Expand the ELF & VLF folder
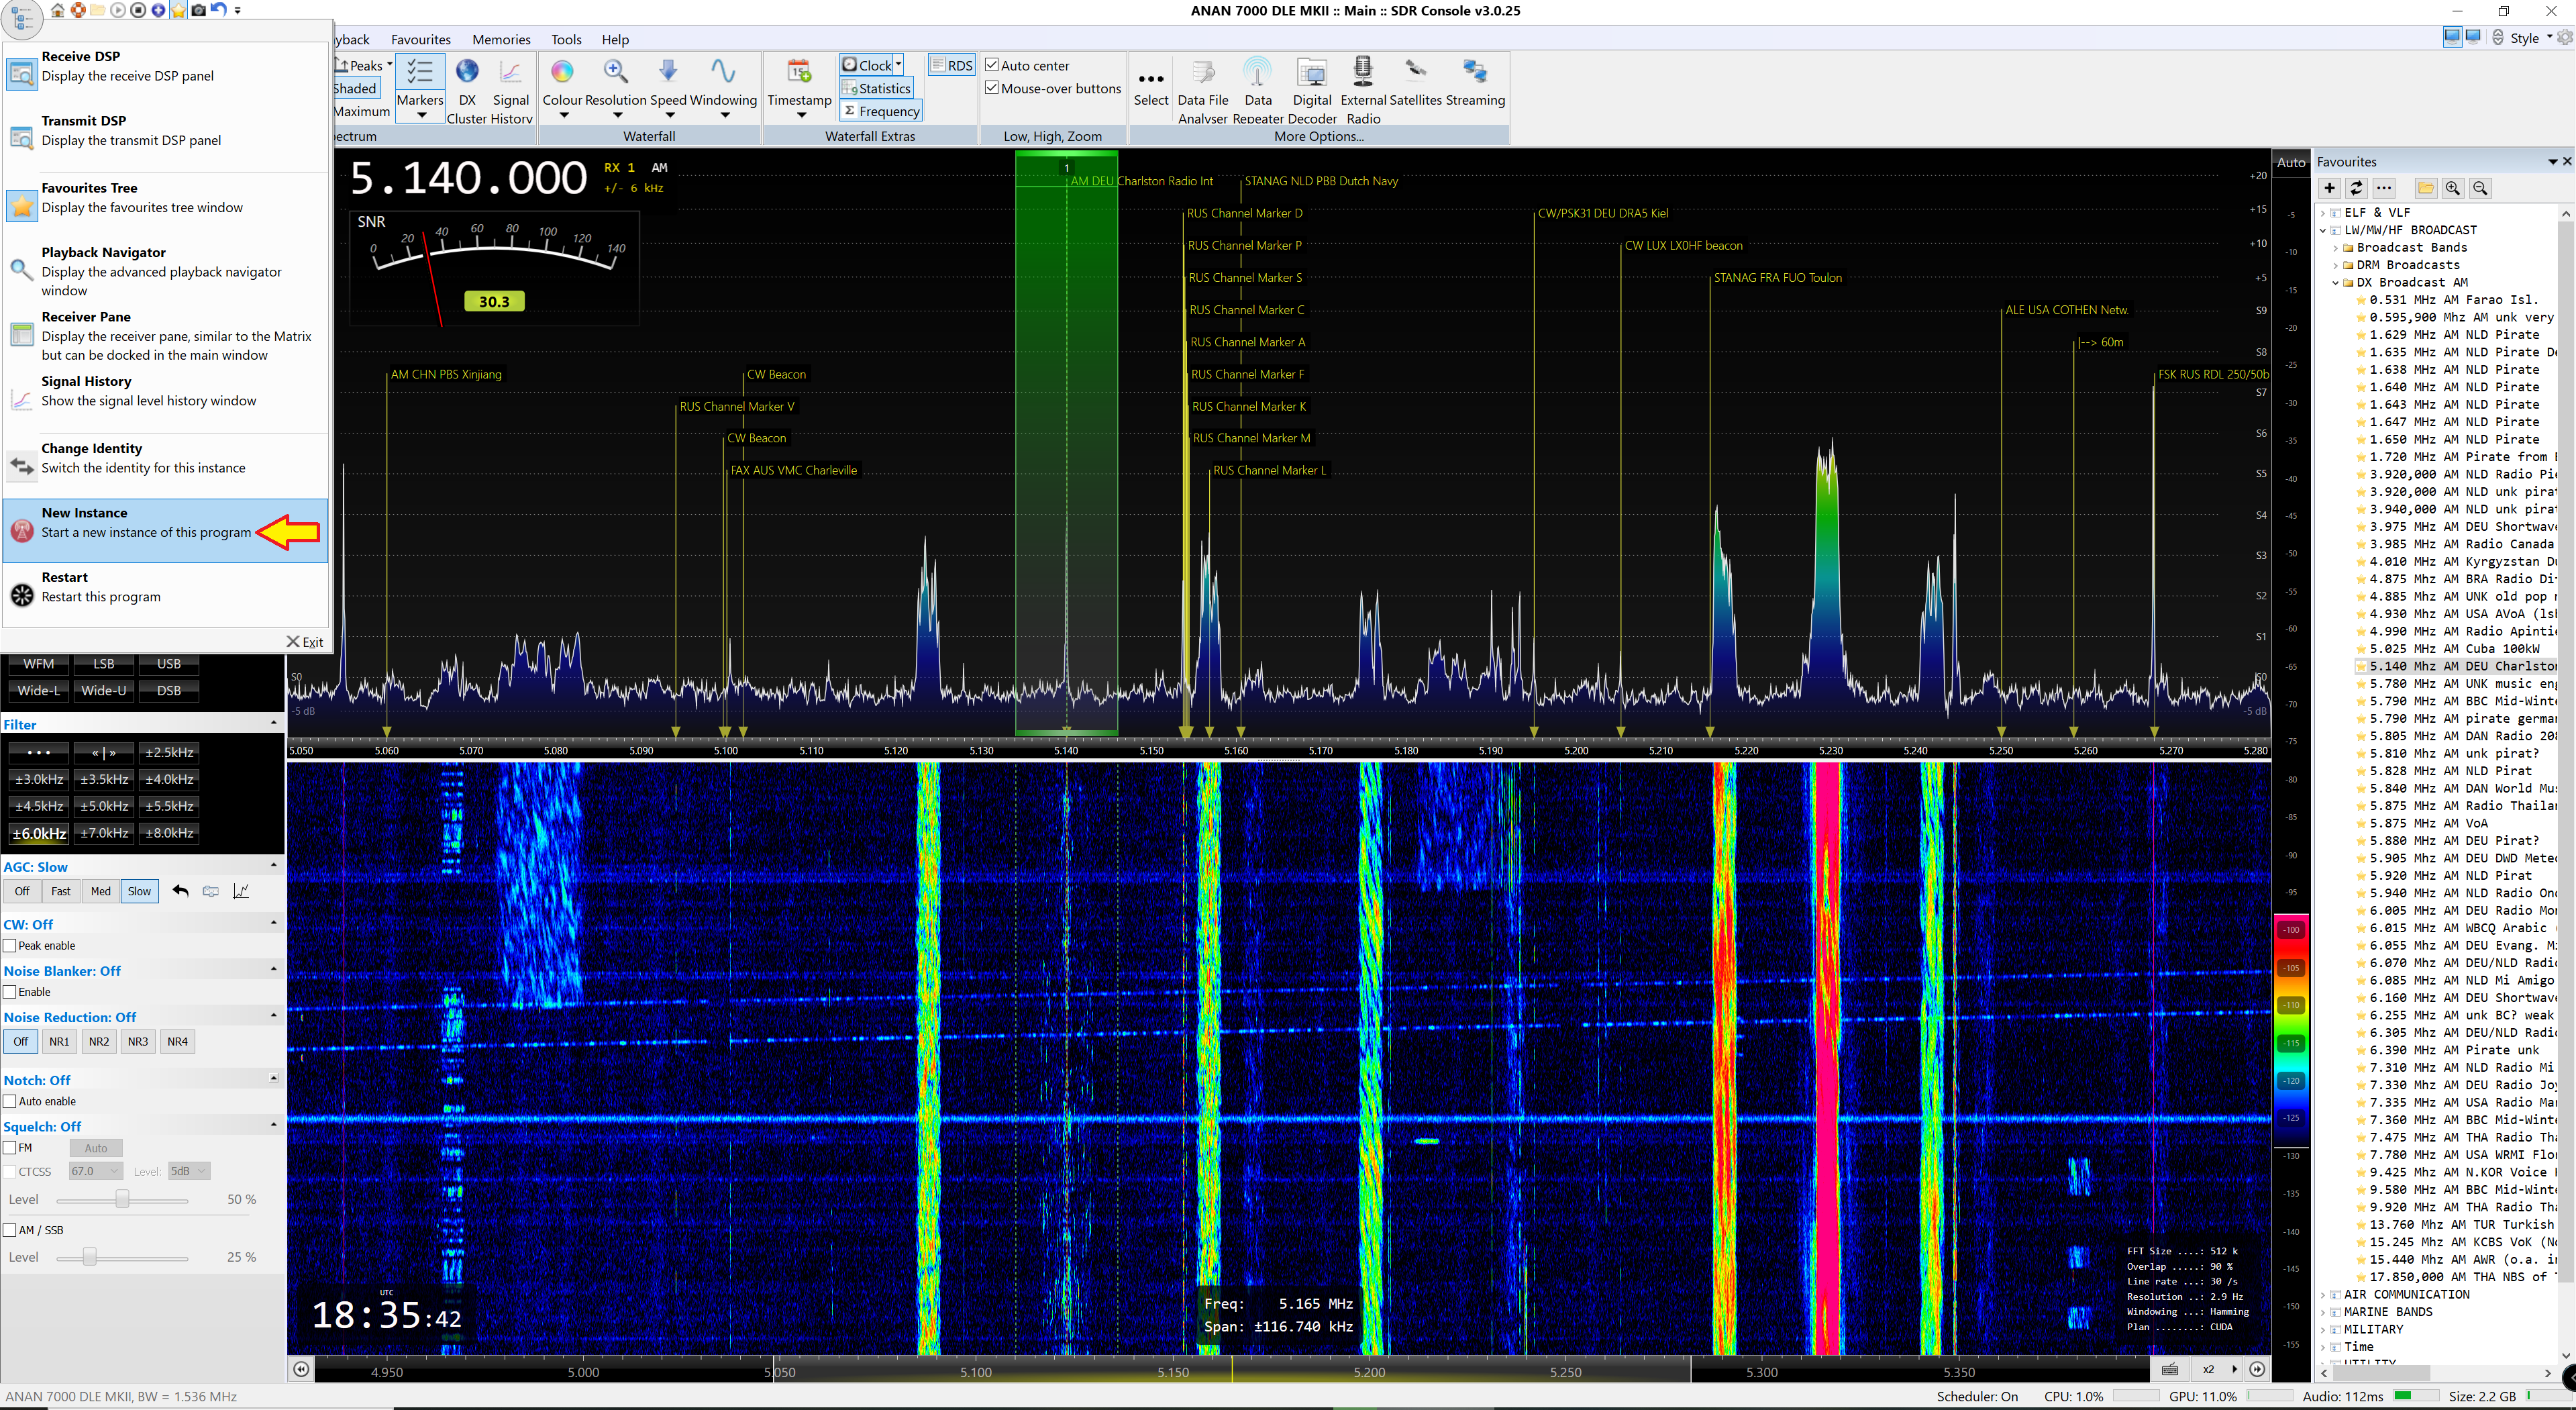The width and height of the screenshot is (2576, 1410). (x=2324, y=213)
